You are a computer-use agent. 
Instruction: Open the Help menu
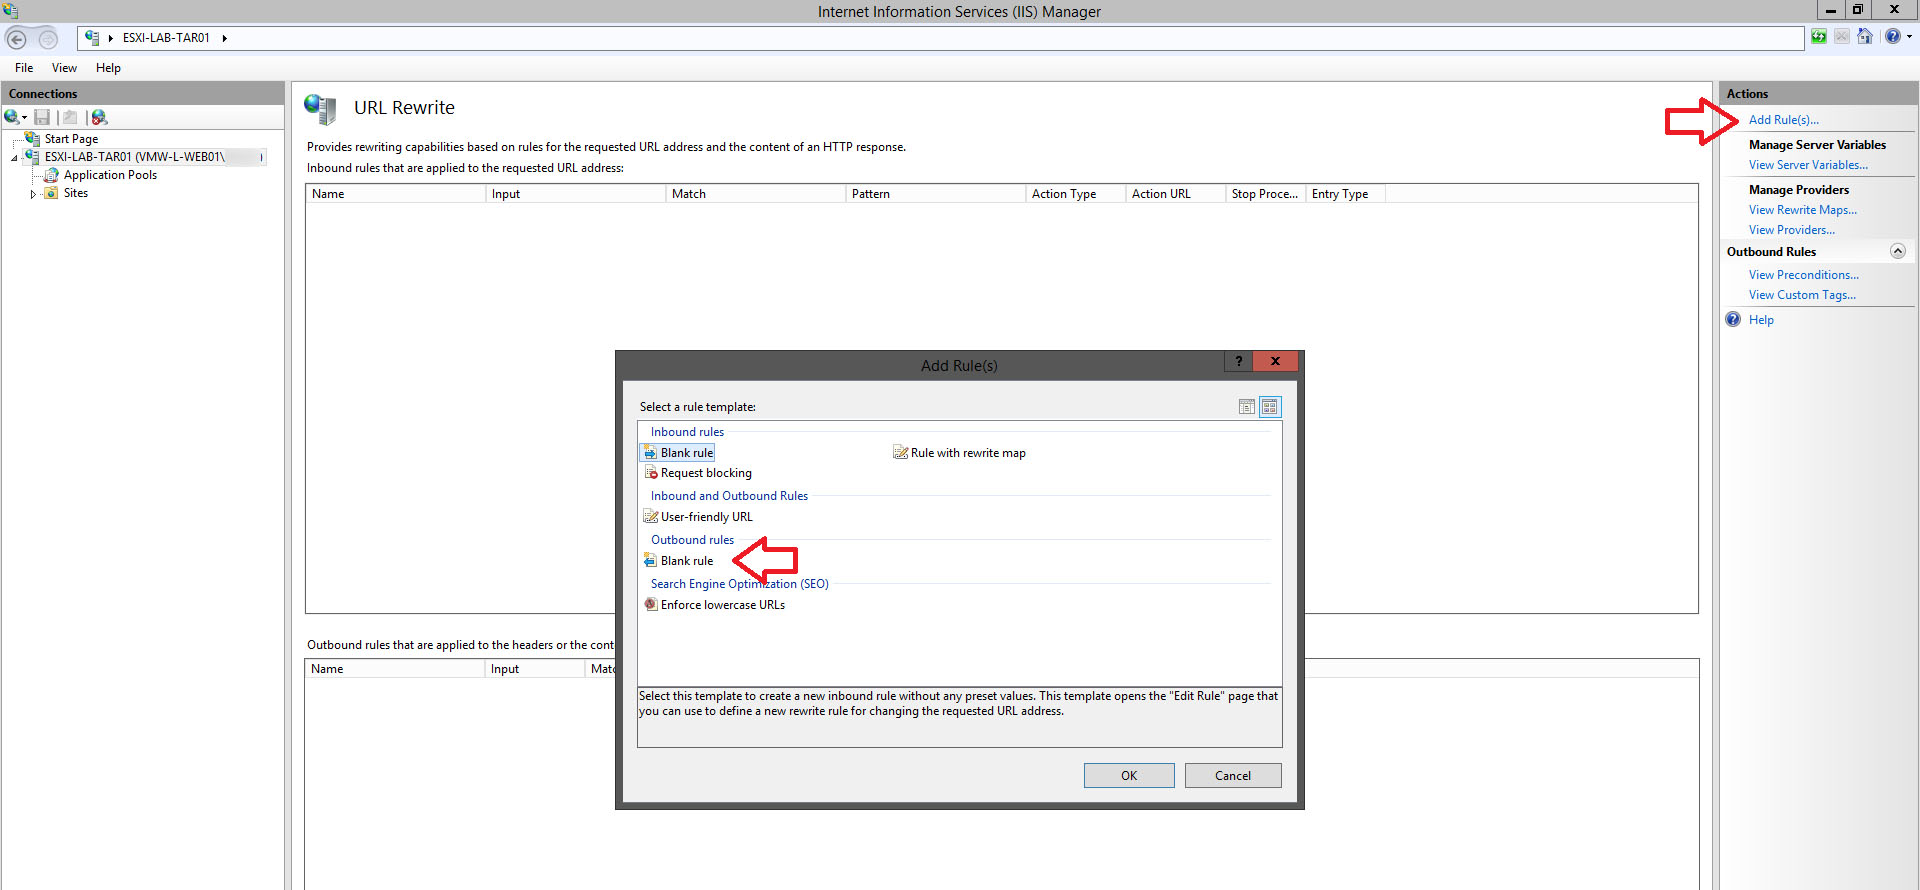pyautogui.click(x=108, y=68)
